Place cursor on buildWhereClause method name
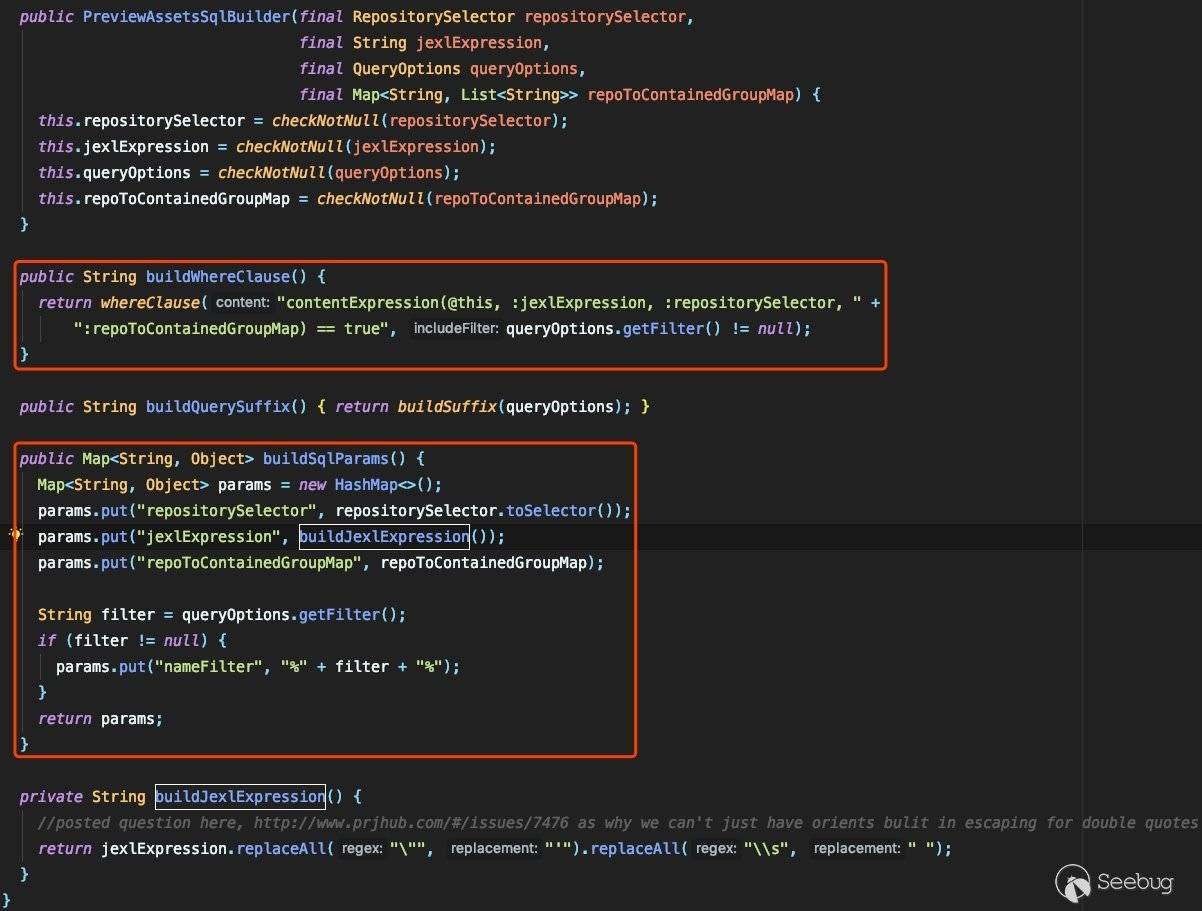This screenshot has height=911, width=1202. (218, 276)
